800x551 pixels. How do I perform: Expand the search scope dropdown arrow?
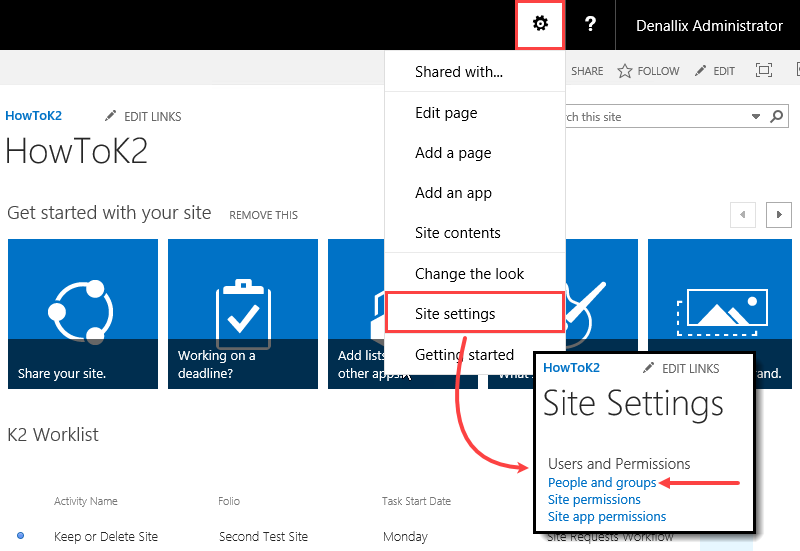click(x=756, y=117)
